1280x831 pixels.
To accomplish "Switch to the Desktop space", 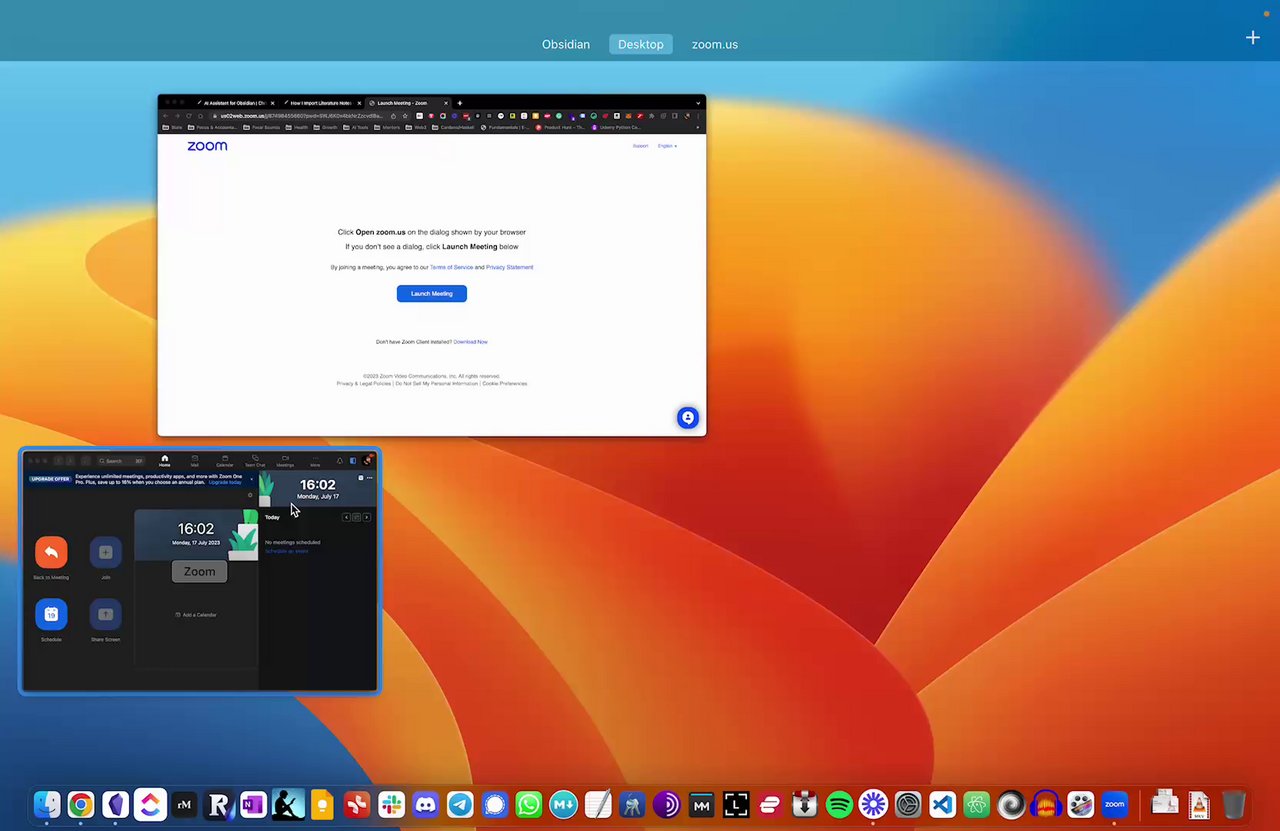I will point(641,44).
